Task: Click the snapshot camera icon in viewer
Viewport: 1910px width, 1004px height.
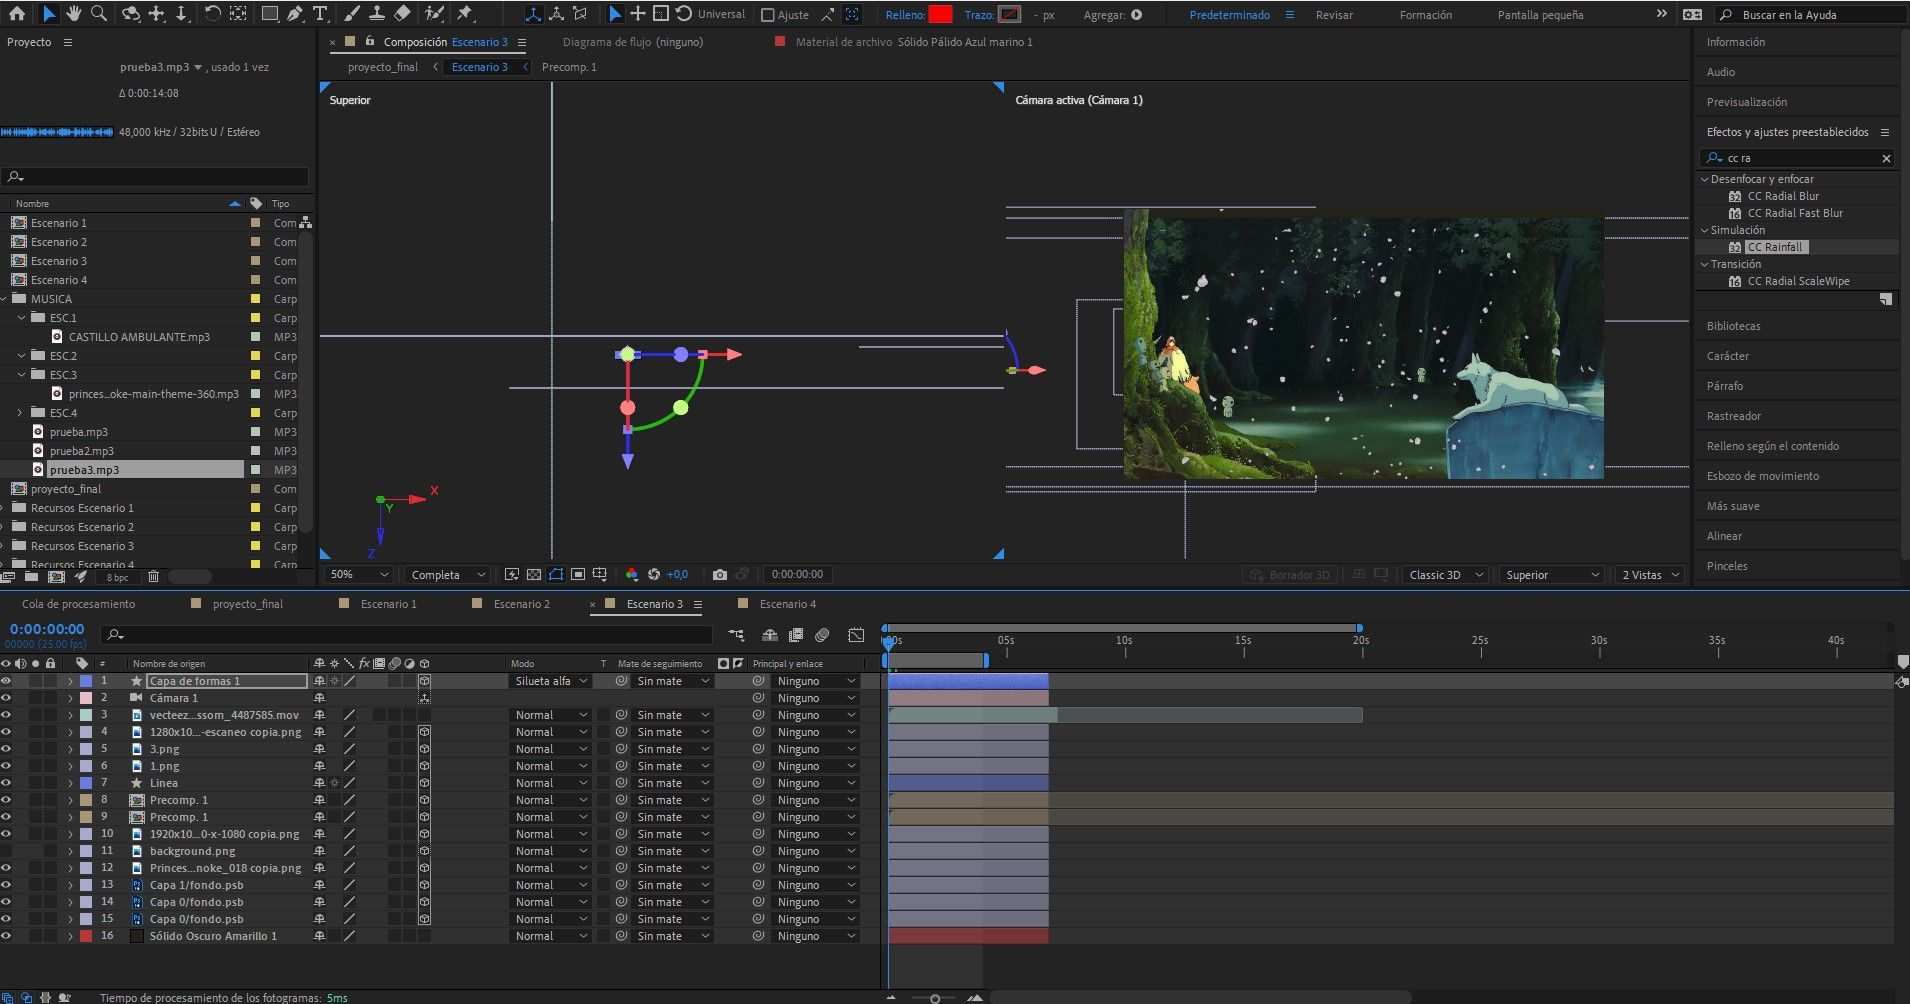Action: tap(720, 574)
